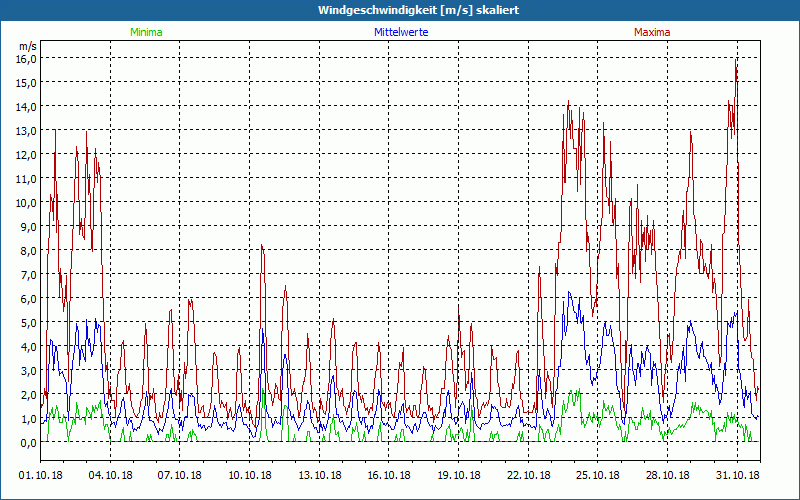Image resolution: width=800 pixels, height=500 pixels.
Task: Click the 31.10.18 date label
Action: point(737,475)
